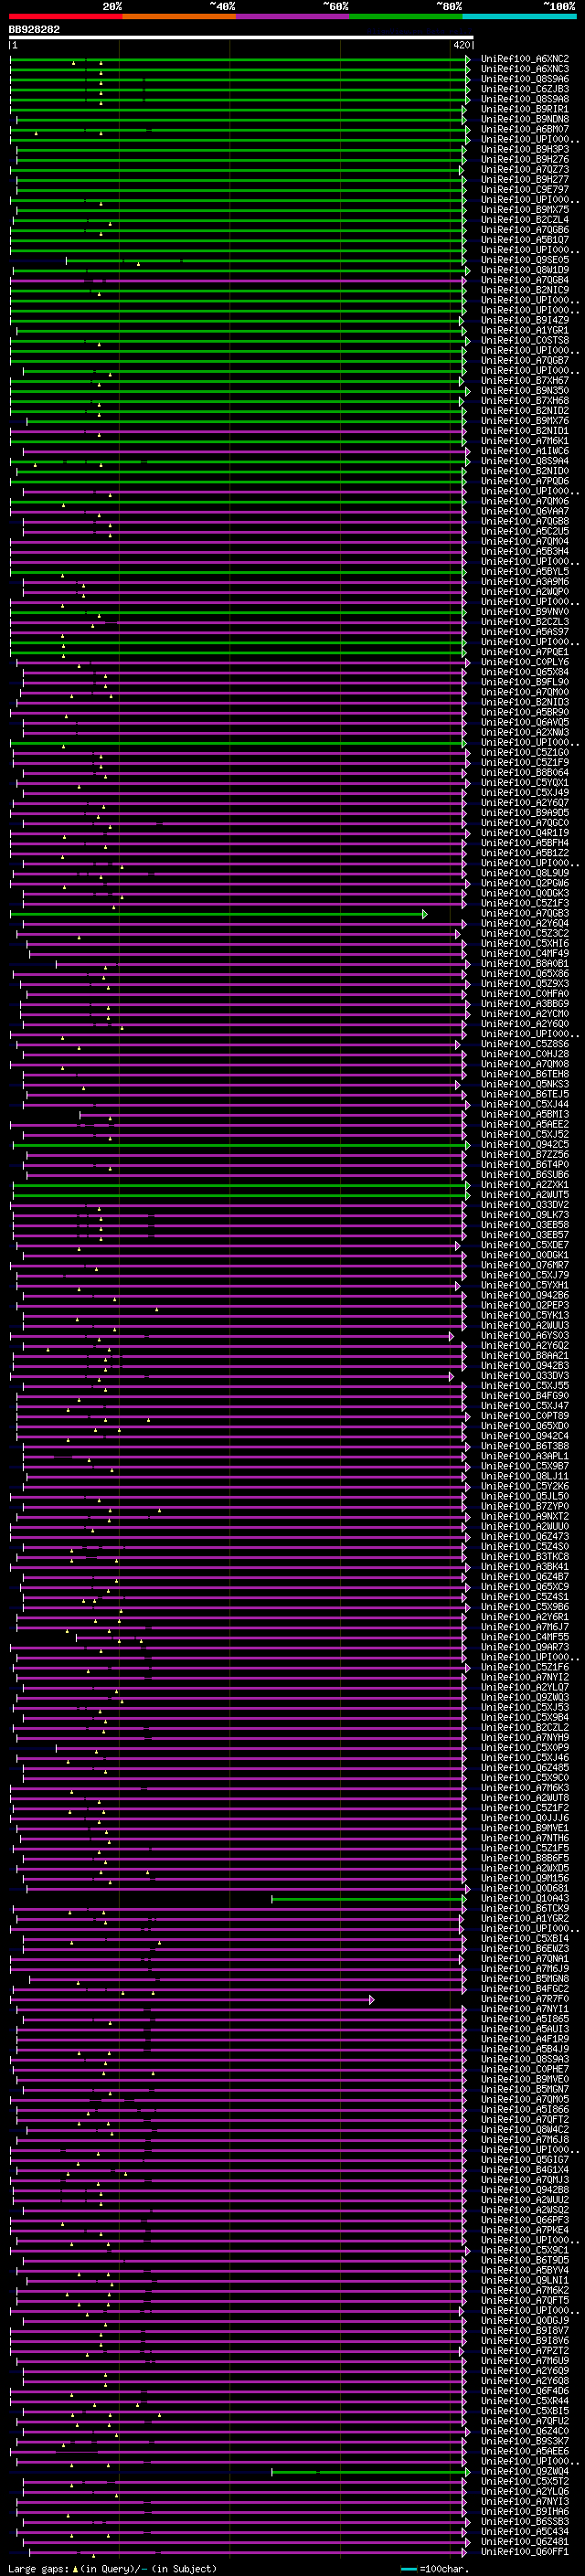Open hit UniRef100_Q66PF3
This screenshot has height=2576, width=585.
(525, 2220)
